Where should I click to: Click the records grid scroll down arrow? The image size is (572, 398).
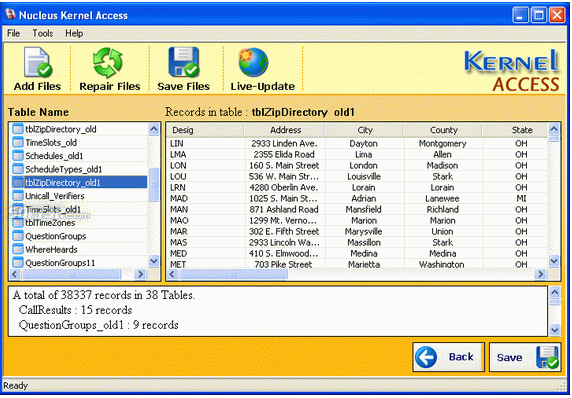tap(554, 261)
